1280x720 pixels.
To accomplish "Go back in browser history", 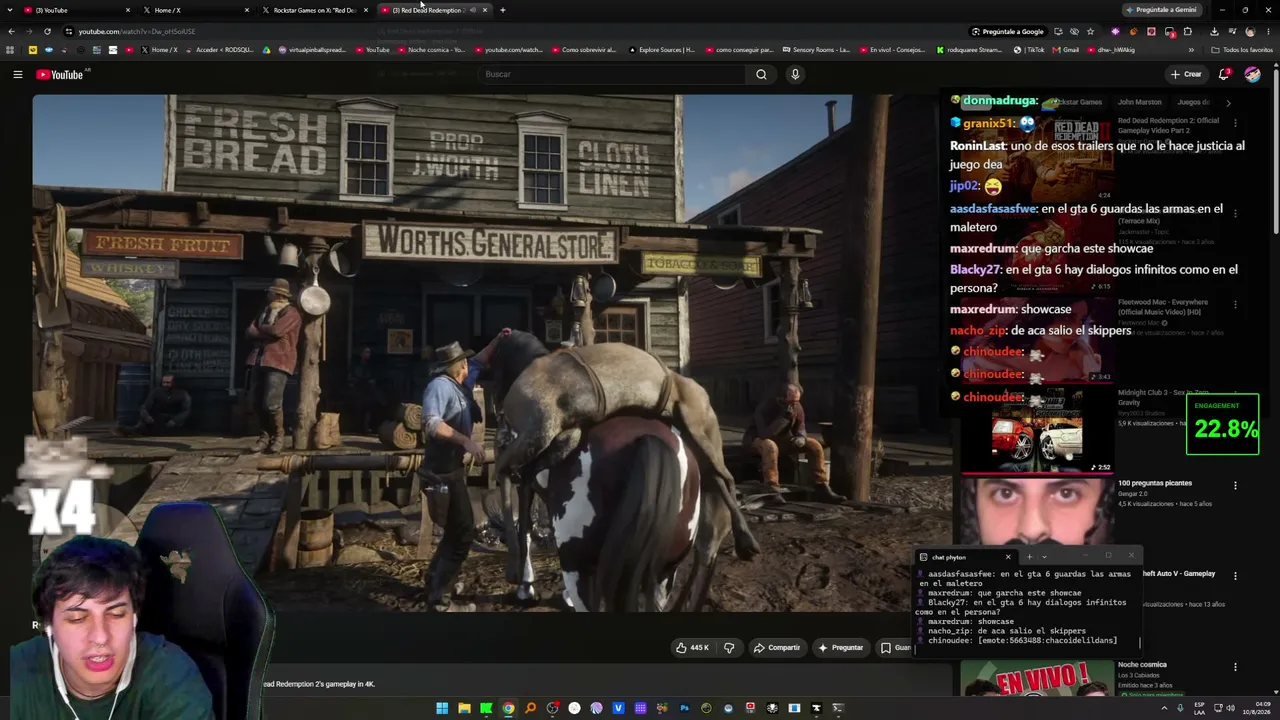I will coord(11,31).
